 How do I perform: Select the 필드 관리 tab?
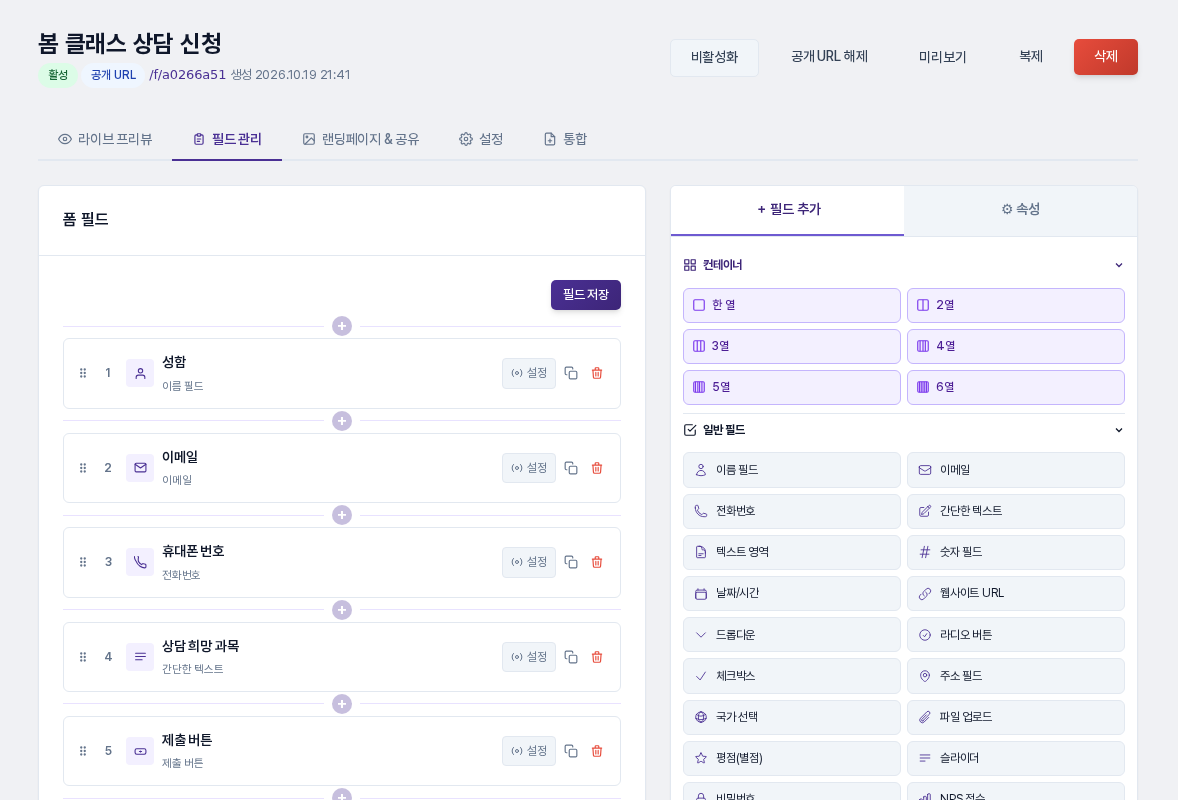coord(227,139)
